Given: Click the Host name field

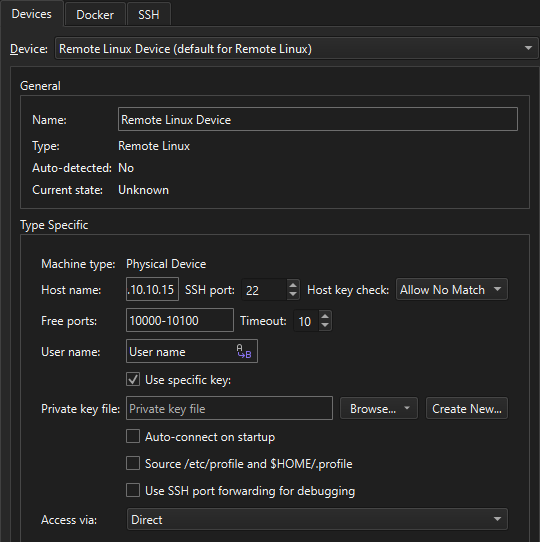Looking at the screenshot, I should pyautogui.click(x=152, y=289).
